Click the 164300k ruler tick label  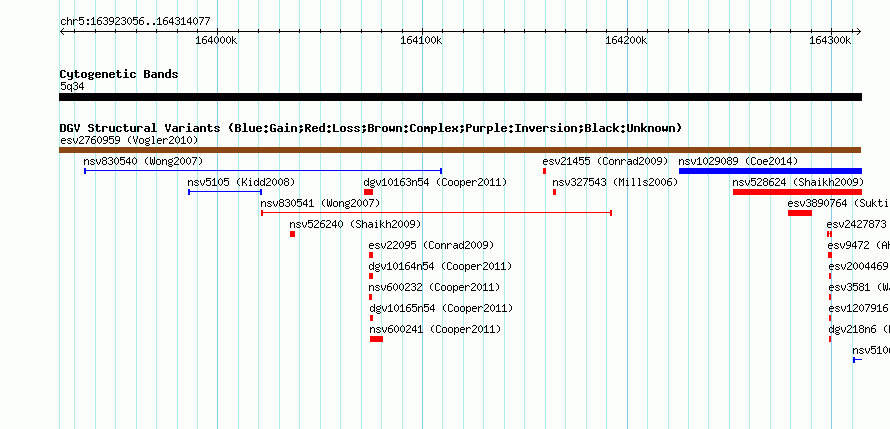pos(830,40)
